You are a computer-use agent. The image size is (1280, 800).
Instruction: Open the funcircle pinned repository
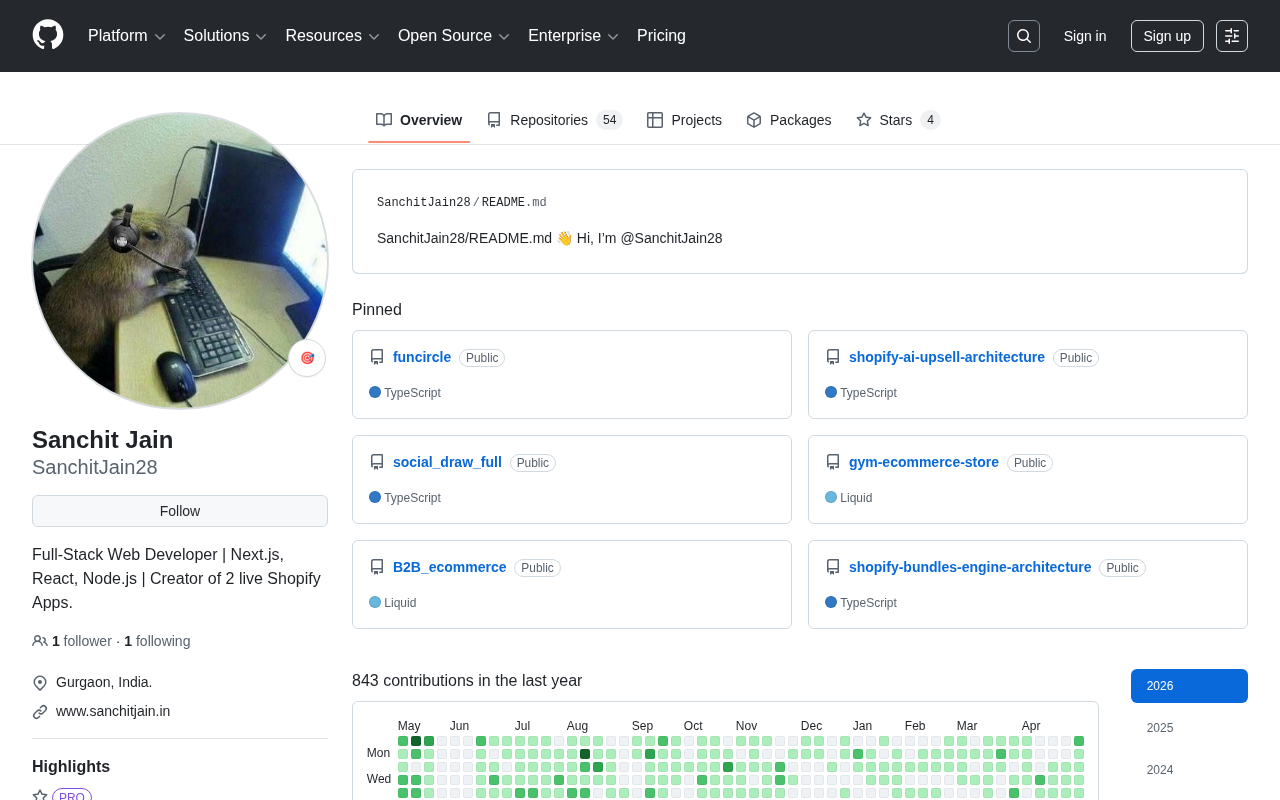(422, 357)
